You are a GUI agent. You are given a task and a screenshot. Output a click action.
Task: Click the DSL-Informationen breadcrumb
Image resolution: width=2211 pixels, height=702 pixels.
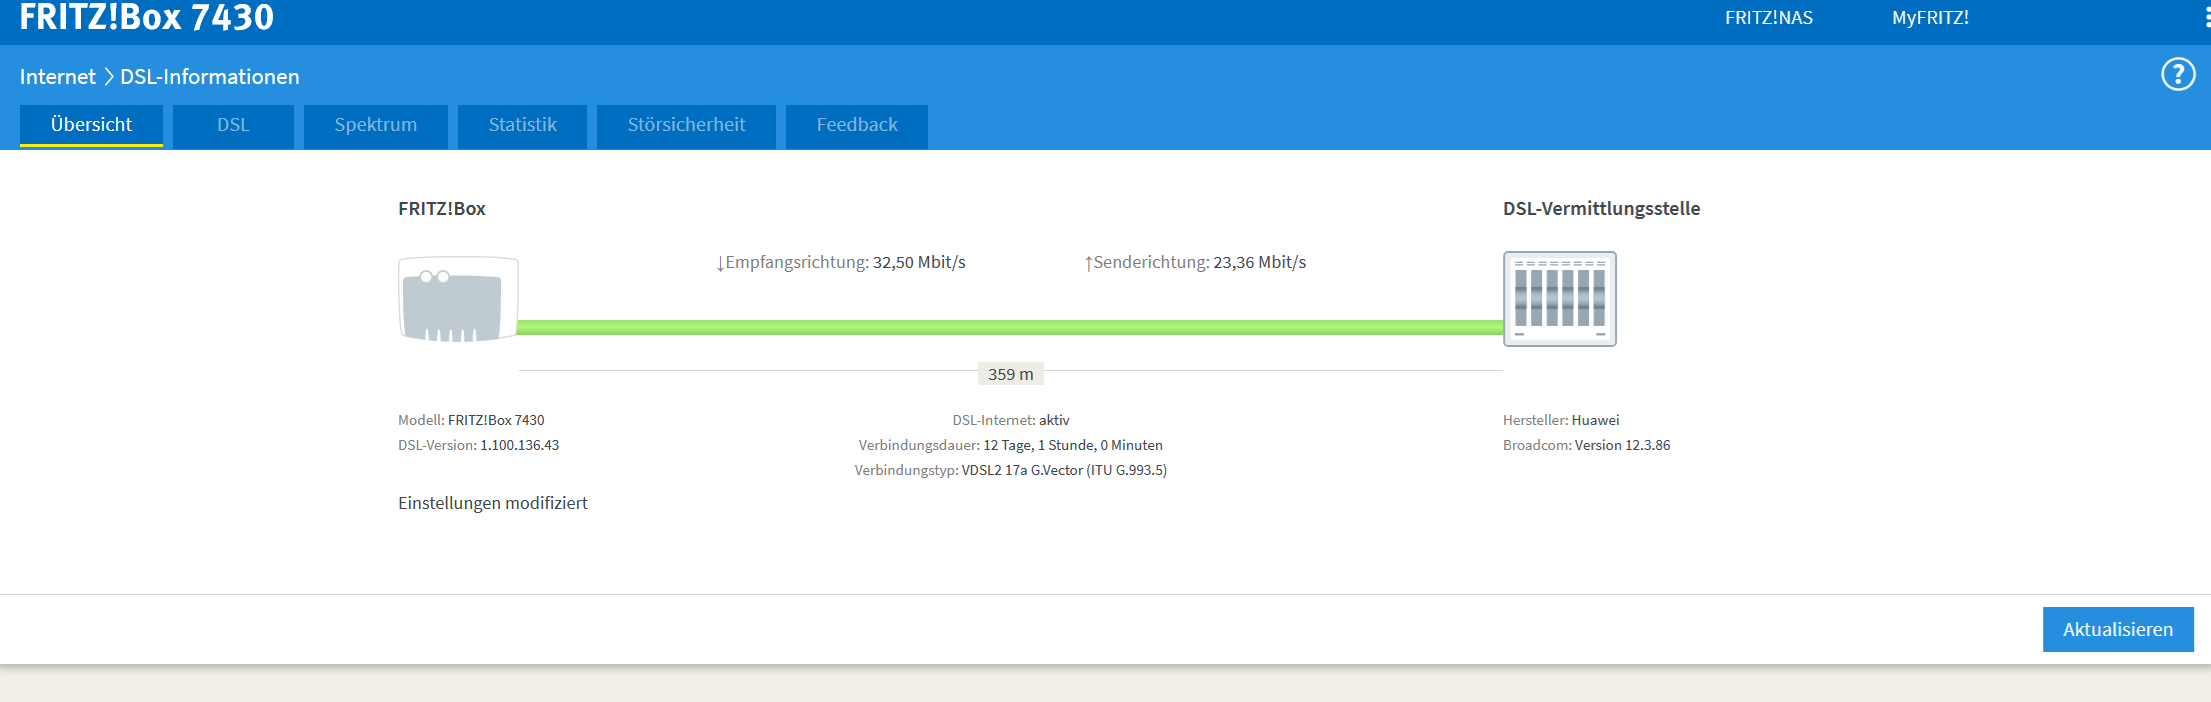(x=210, y=77)
